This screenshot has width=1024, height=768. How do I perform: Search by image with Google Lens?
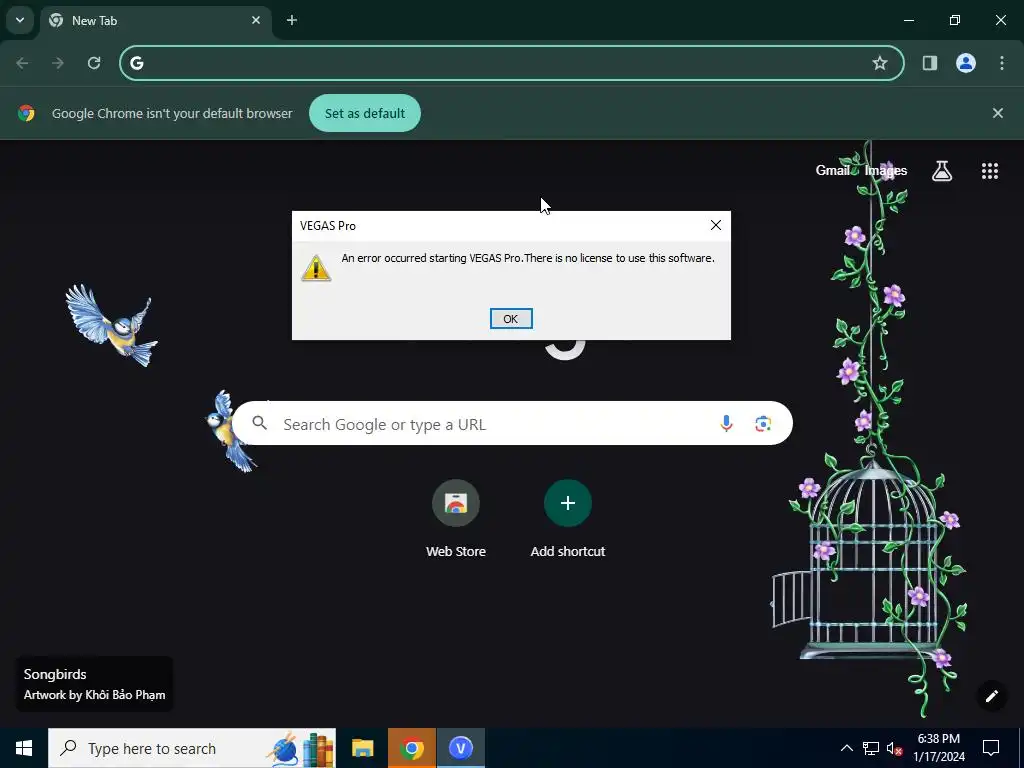(x=763, y=423)
